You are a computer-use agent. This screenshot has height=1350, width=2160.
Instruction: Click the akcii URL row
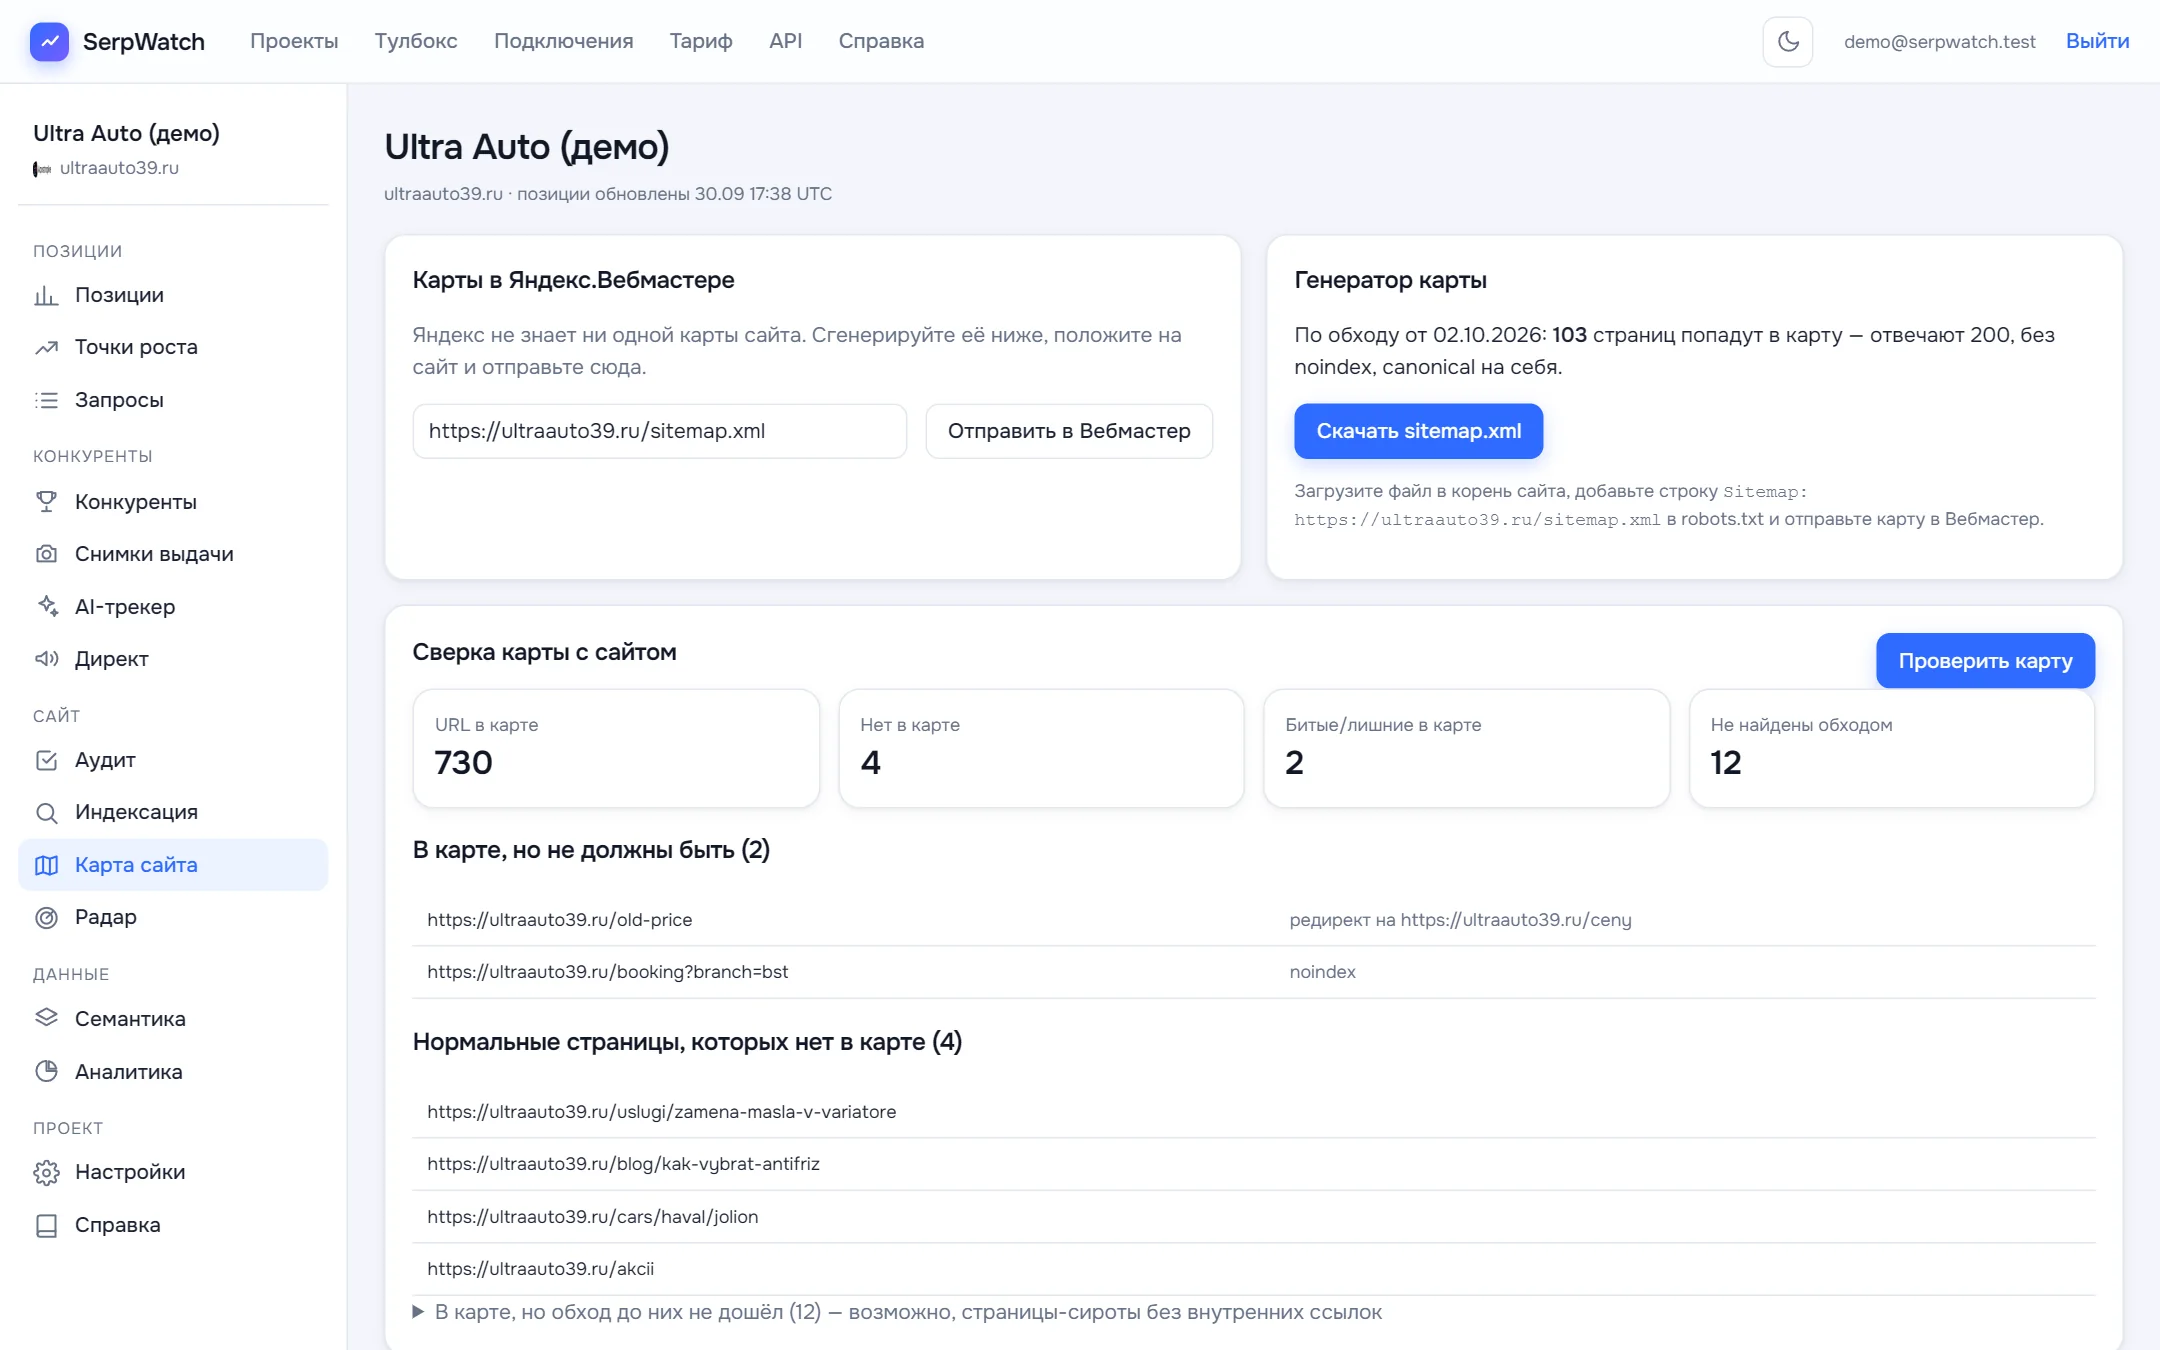(1254, 1269)
